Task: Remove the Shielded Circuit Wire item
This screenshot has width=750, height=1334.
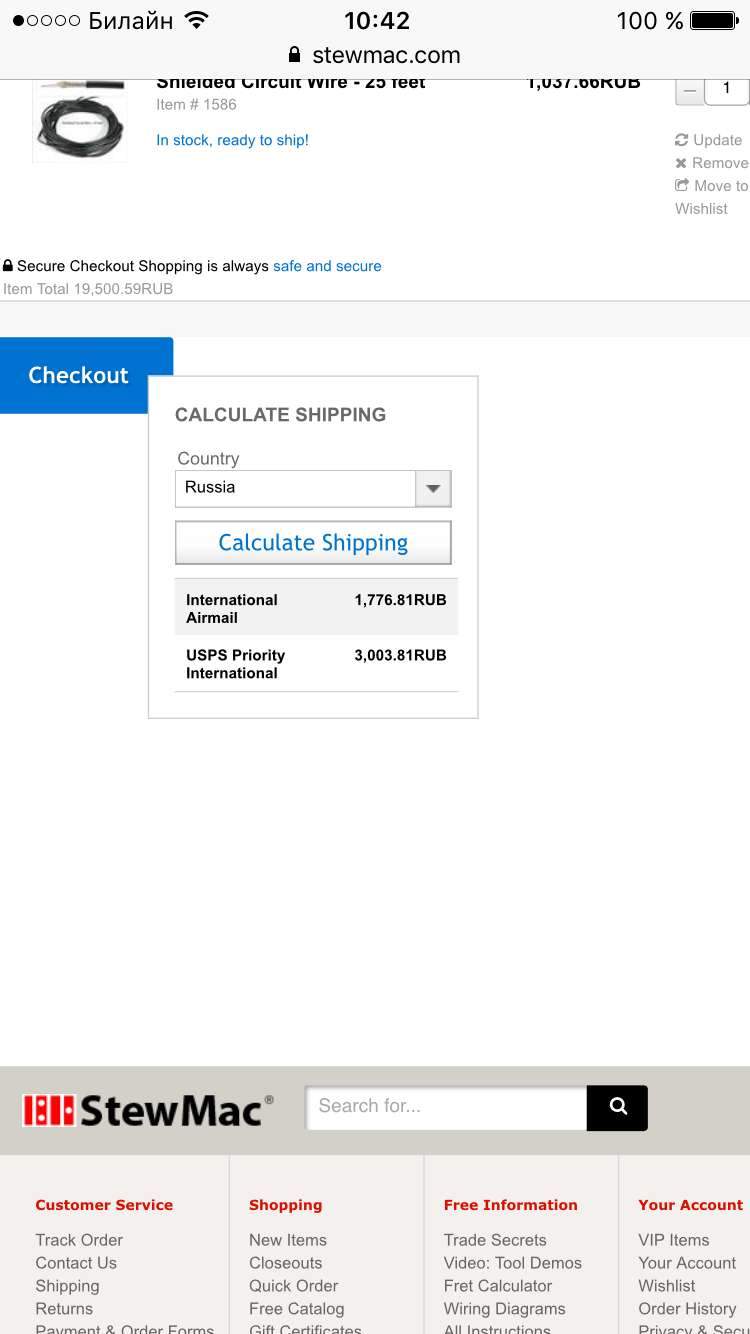Action: click(712, 163)
